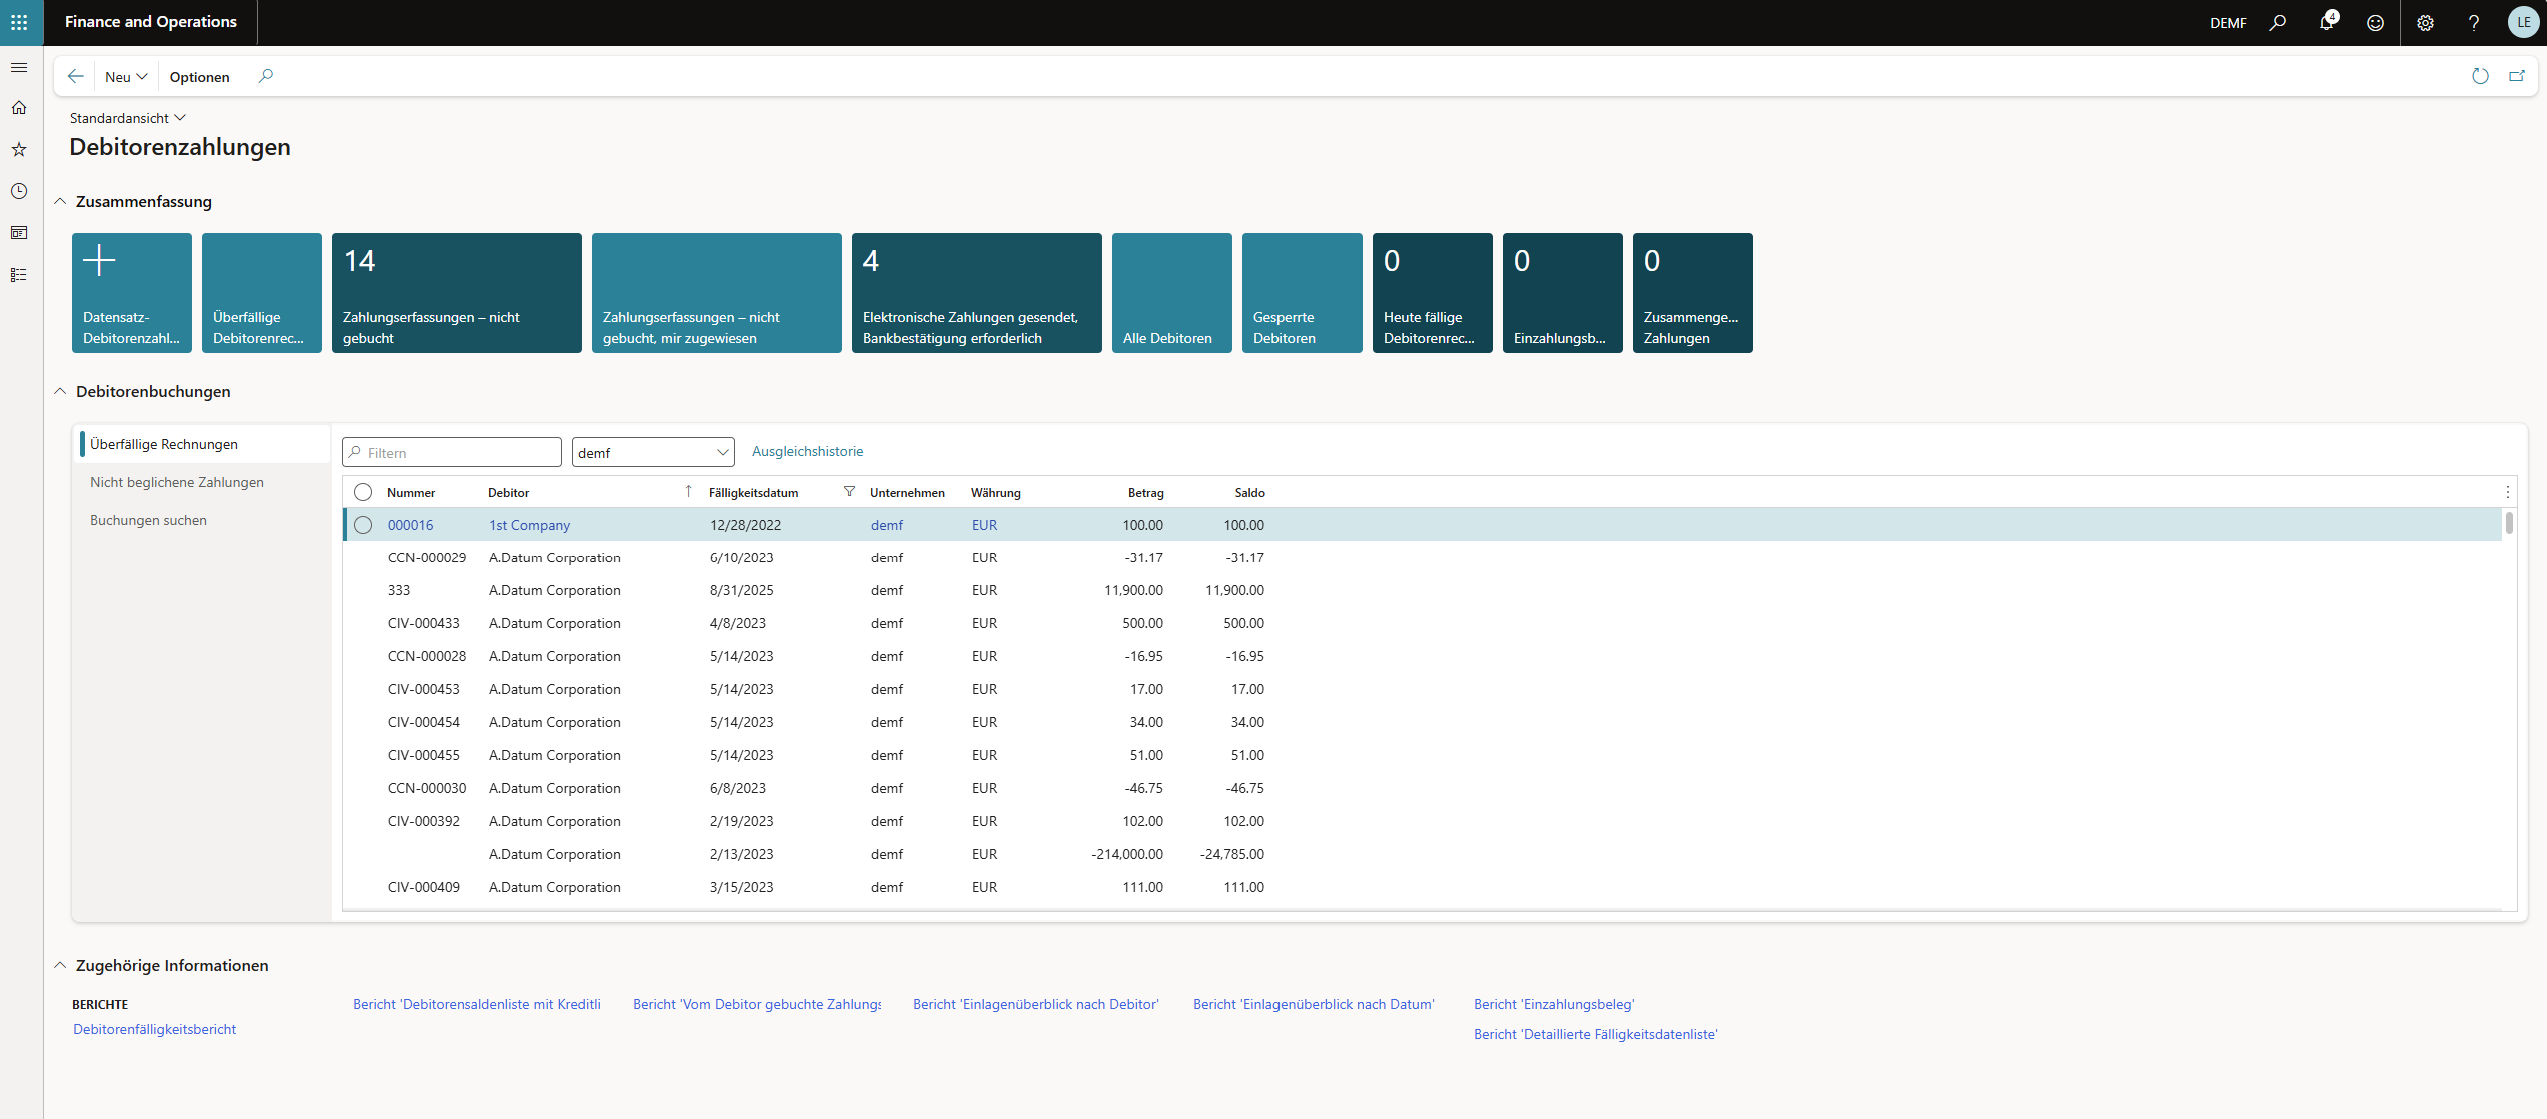
Task: Click the Home icon in sidebar
Action: click(x=19, y=108)
